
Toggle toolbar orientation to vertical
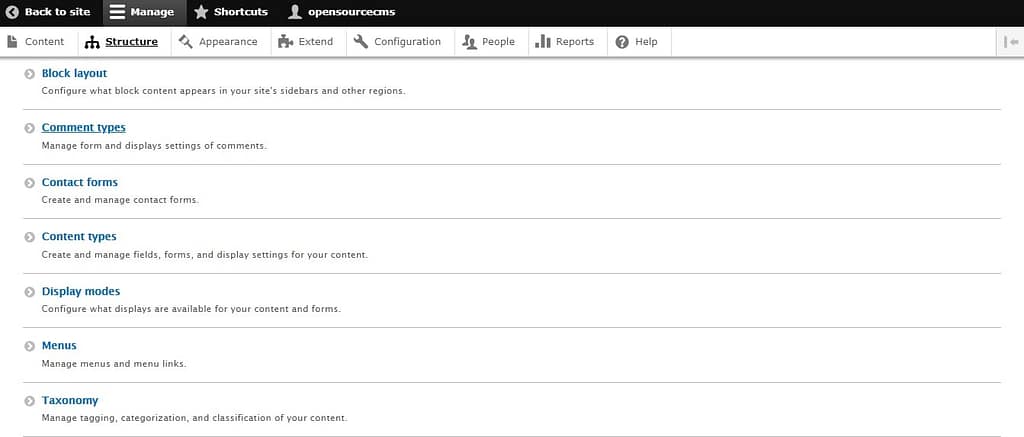coord(1010,42)
